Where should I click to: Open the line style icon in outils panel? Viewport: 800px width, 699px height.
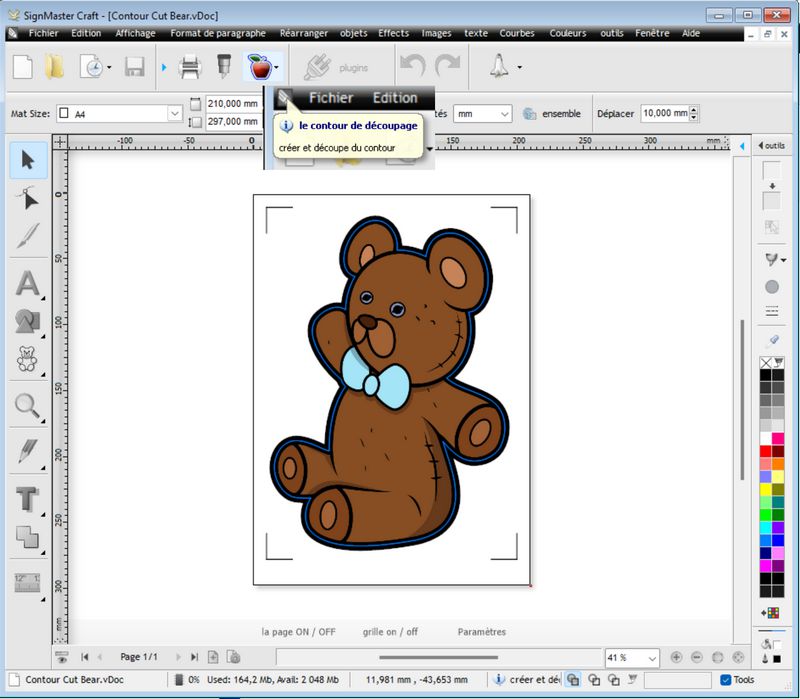[772, 311]
